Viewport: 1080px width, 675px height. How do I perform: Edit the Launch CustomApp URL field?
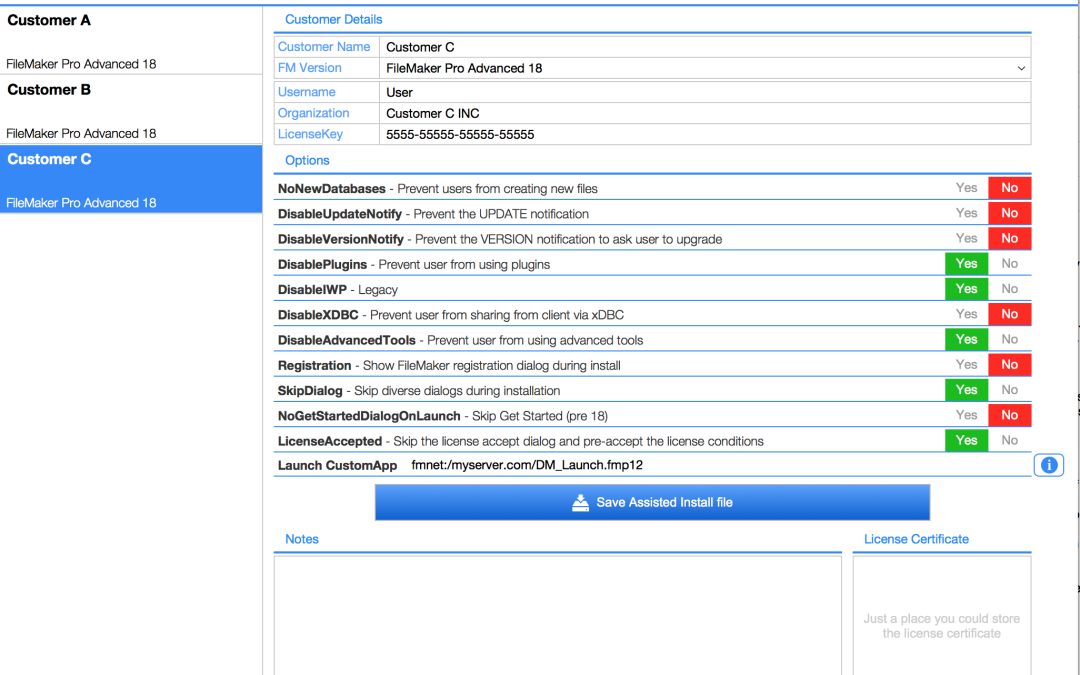718,465
